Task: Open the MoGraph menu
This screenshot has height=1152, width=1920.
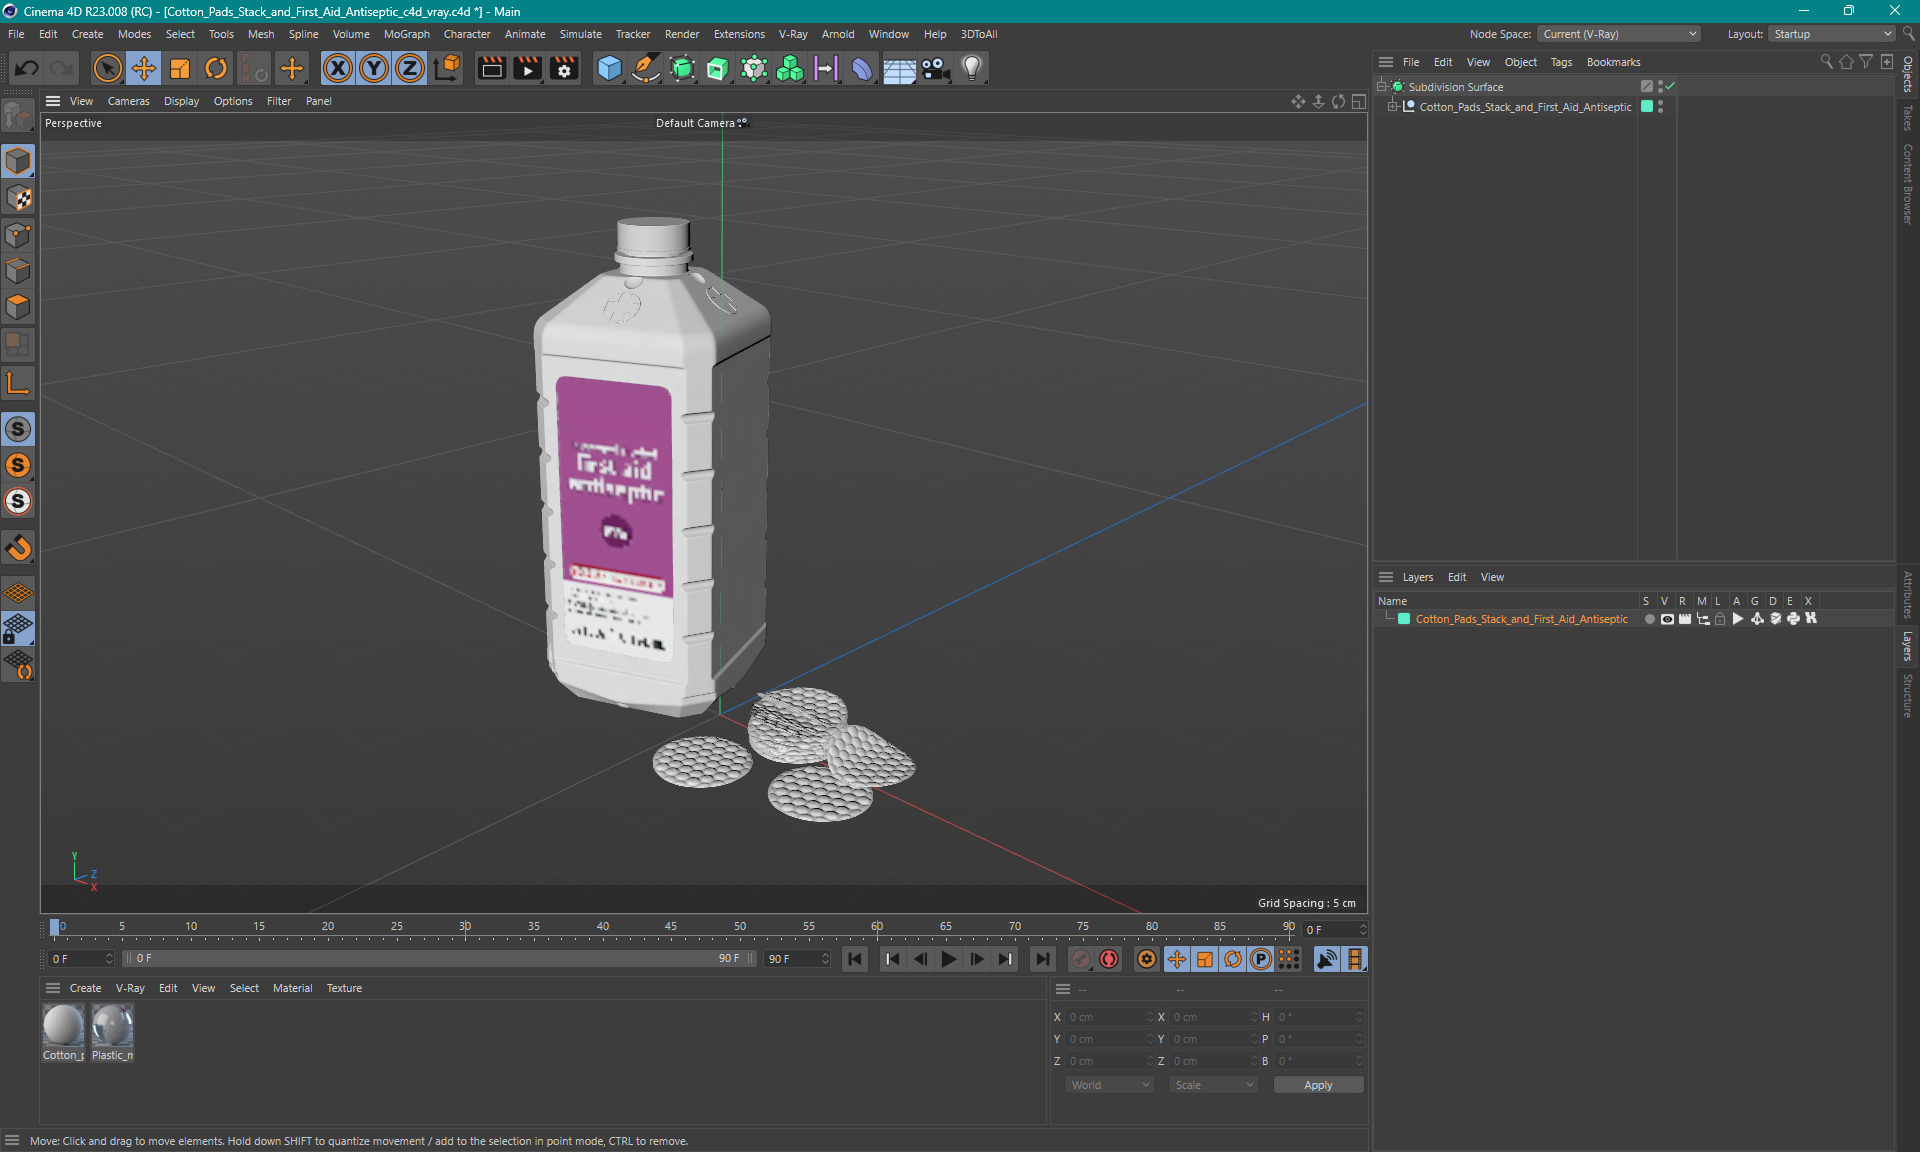Action: (x=406, y=34)
